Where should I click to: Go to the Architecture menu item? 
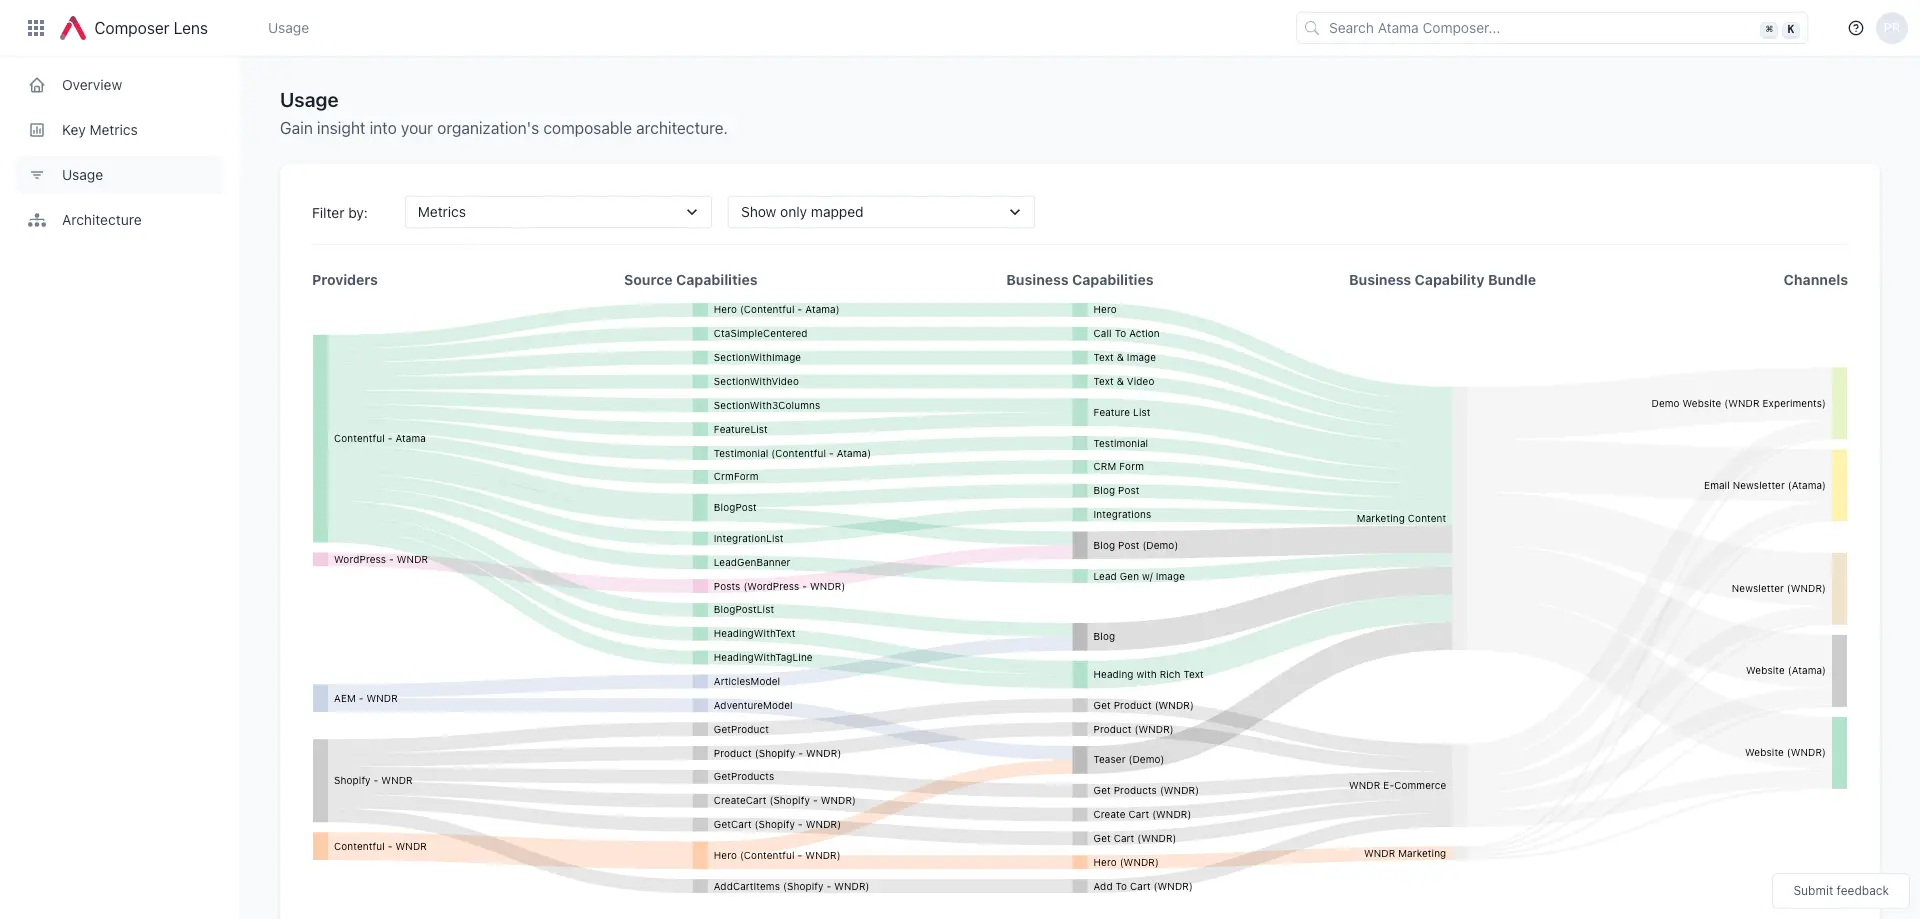pyautogui.click(x=101, y=220)
